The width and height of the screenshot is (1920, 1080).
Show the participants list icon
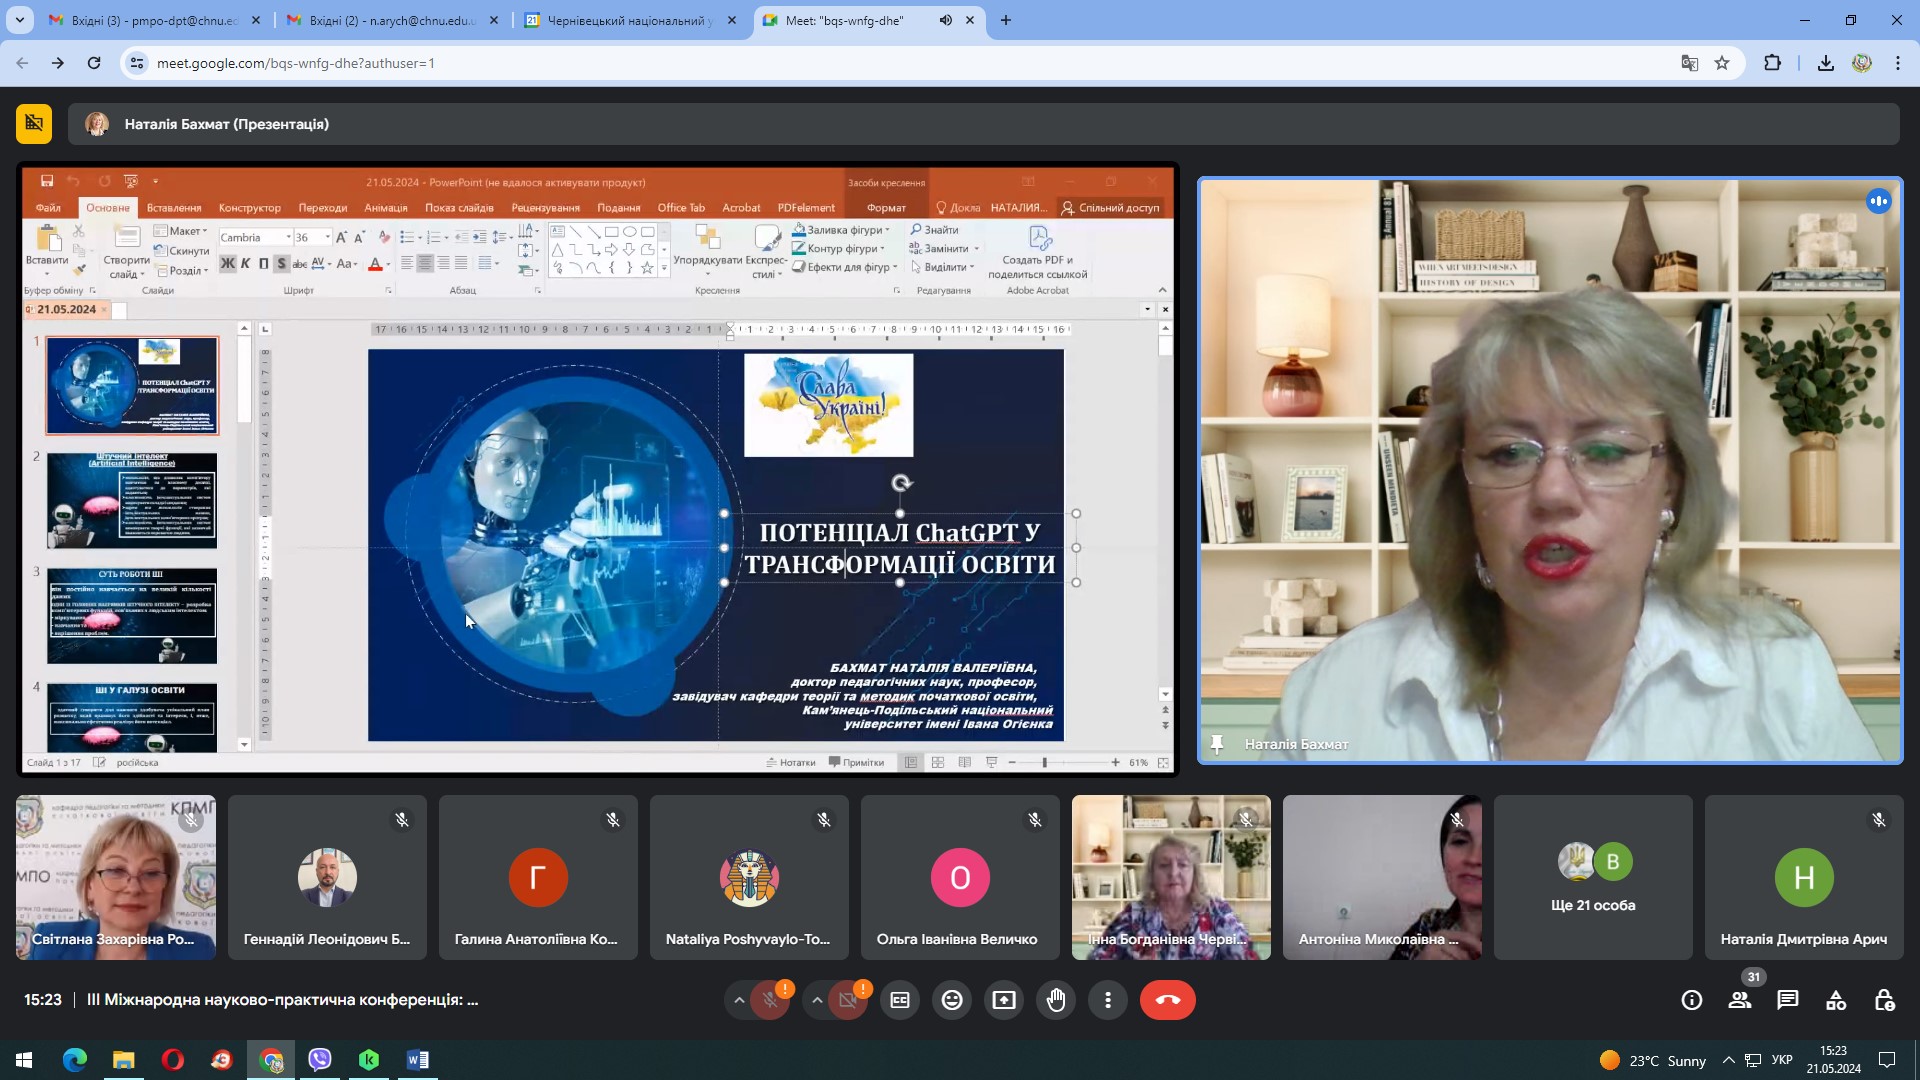click(x=1740, y=1000)
